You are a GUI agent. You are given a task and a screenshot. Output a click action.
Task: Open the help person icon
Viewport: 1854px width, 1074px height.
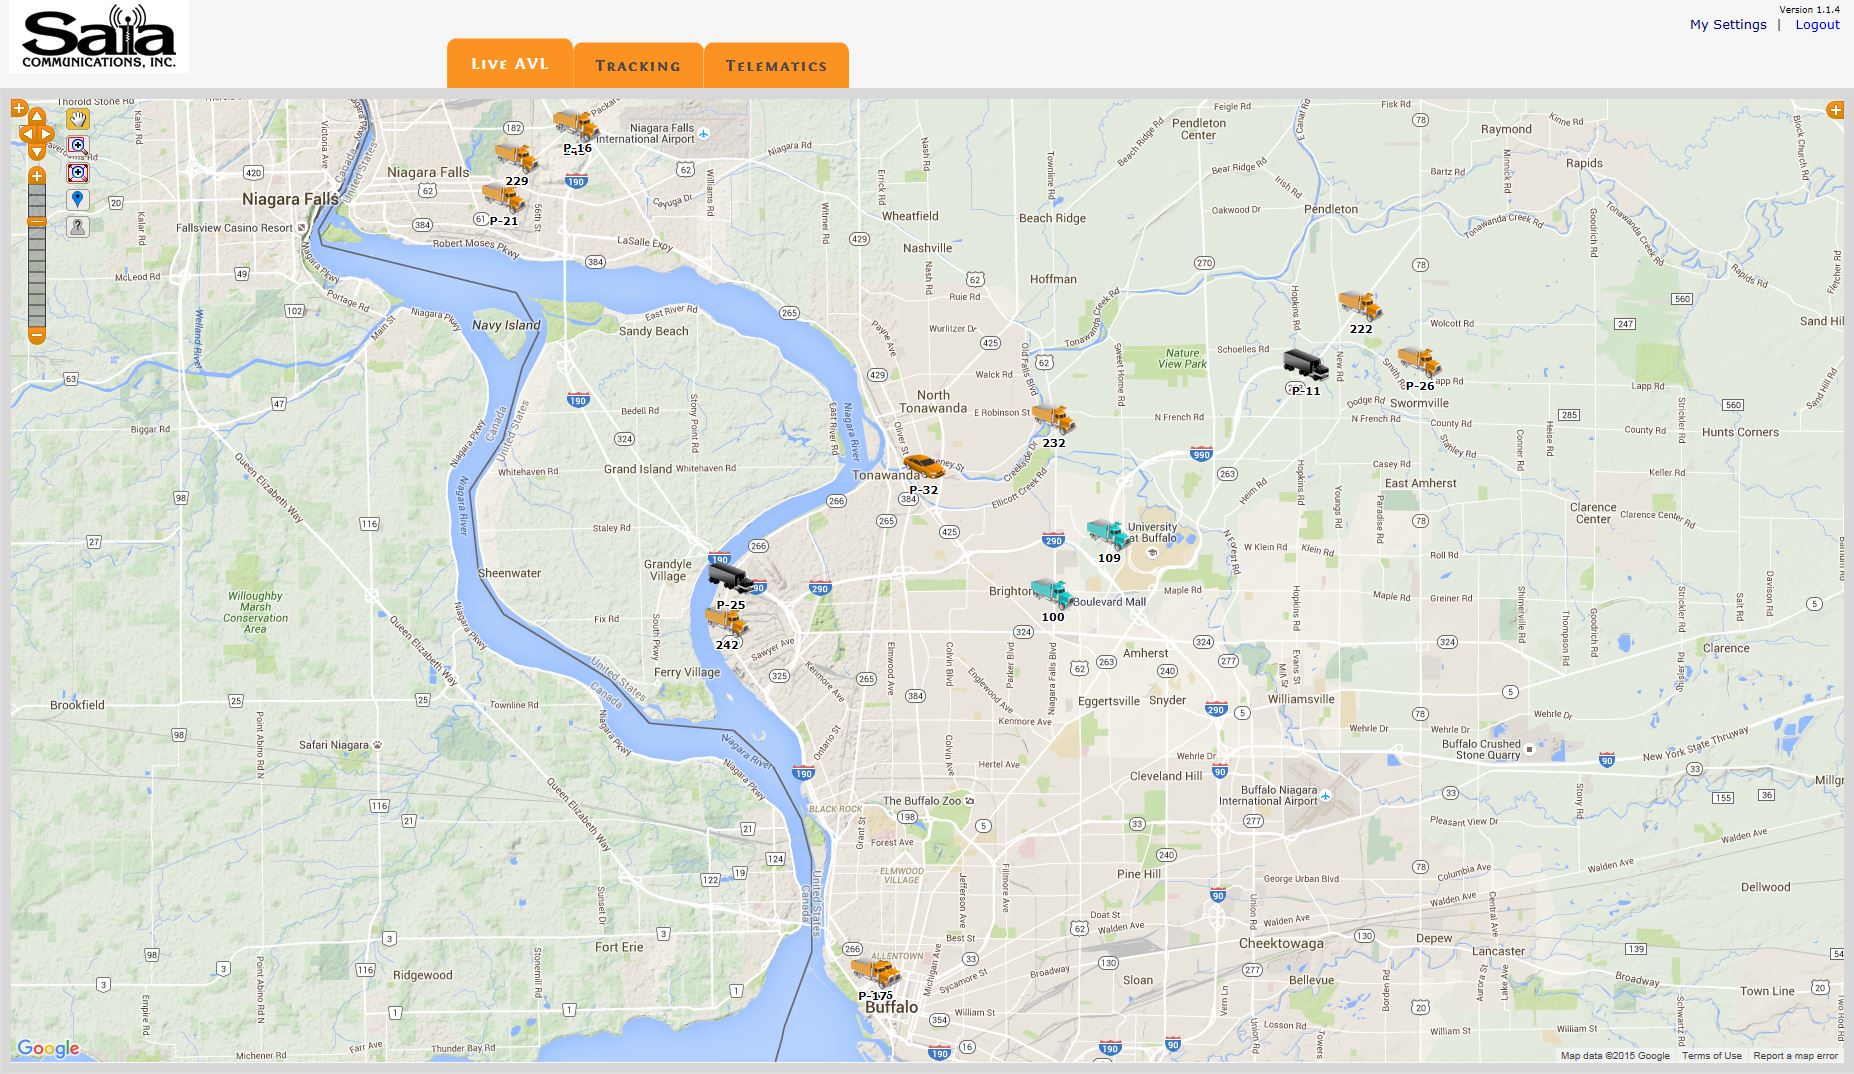(78, 227)
